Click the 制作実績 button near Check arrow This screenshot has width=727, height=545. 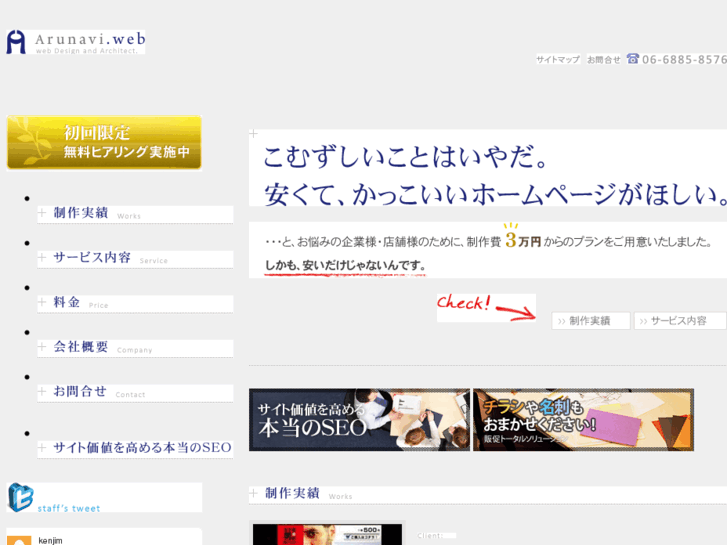tap(591, 321)
